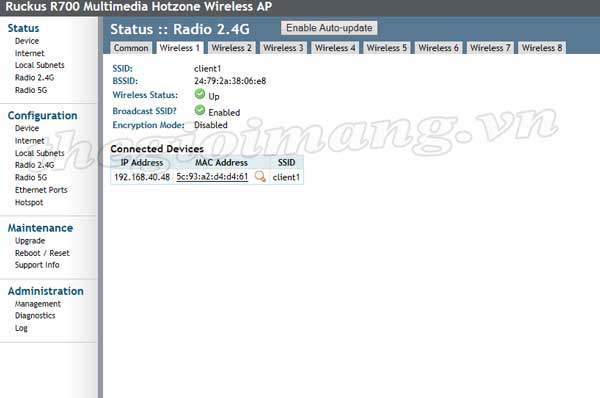The width and height of the screenshot is (600, 398).
Task: Open Radio 5G under Status
Action: [31, 90]
